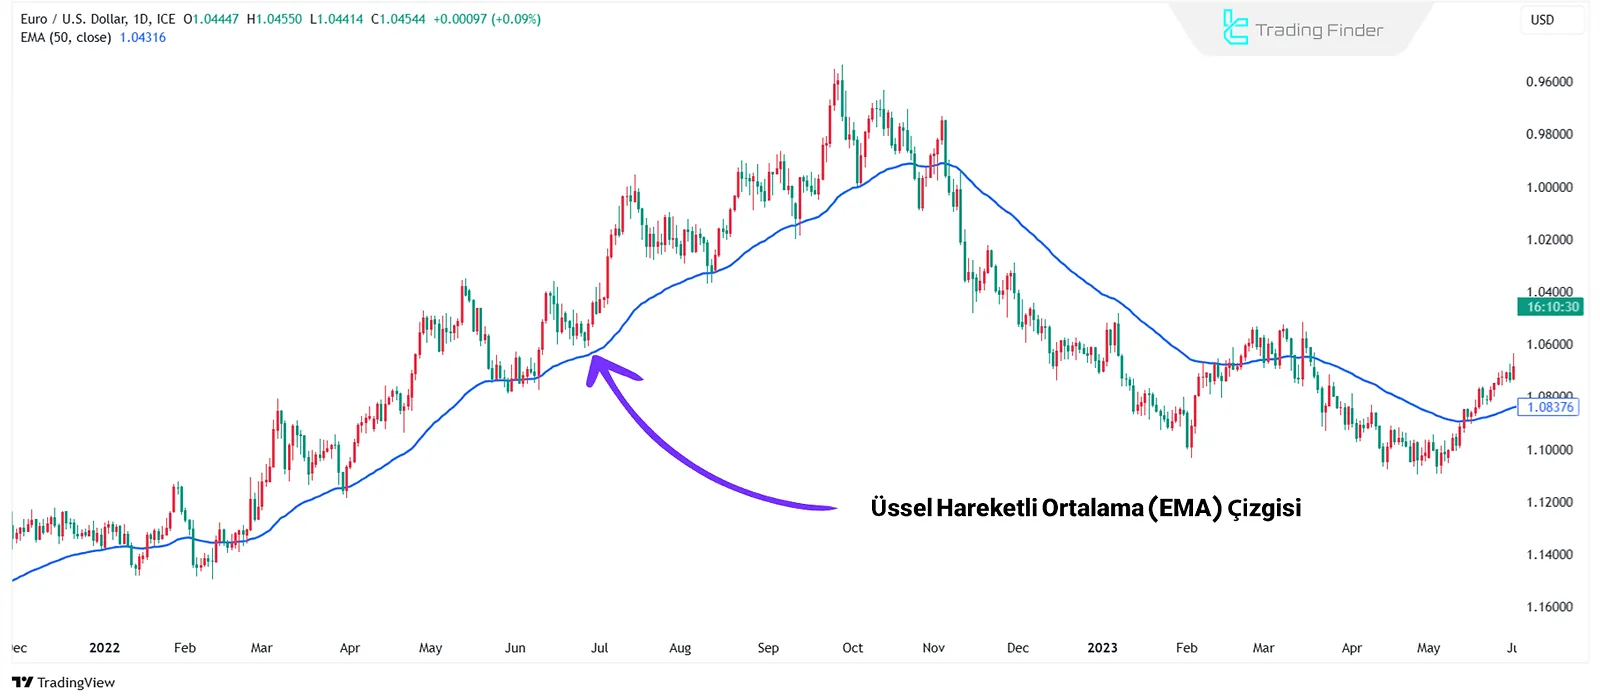Click the TradingView logo icon
1600x700 pixels.
[22, 683]
